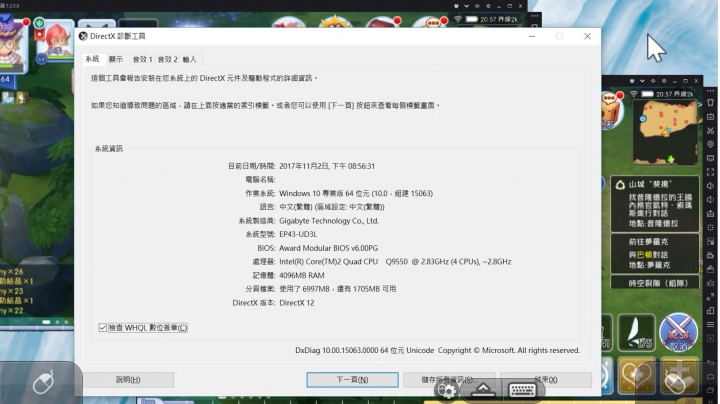Click the 下一頁(N) button
Image resolution: width=720 pixels, height=404 pixels.
(352, 380)
